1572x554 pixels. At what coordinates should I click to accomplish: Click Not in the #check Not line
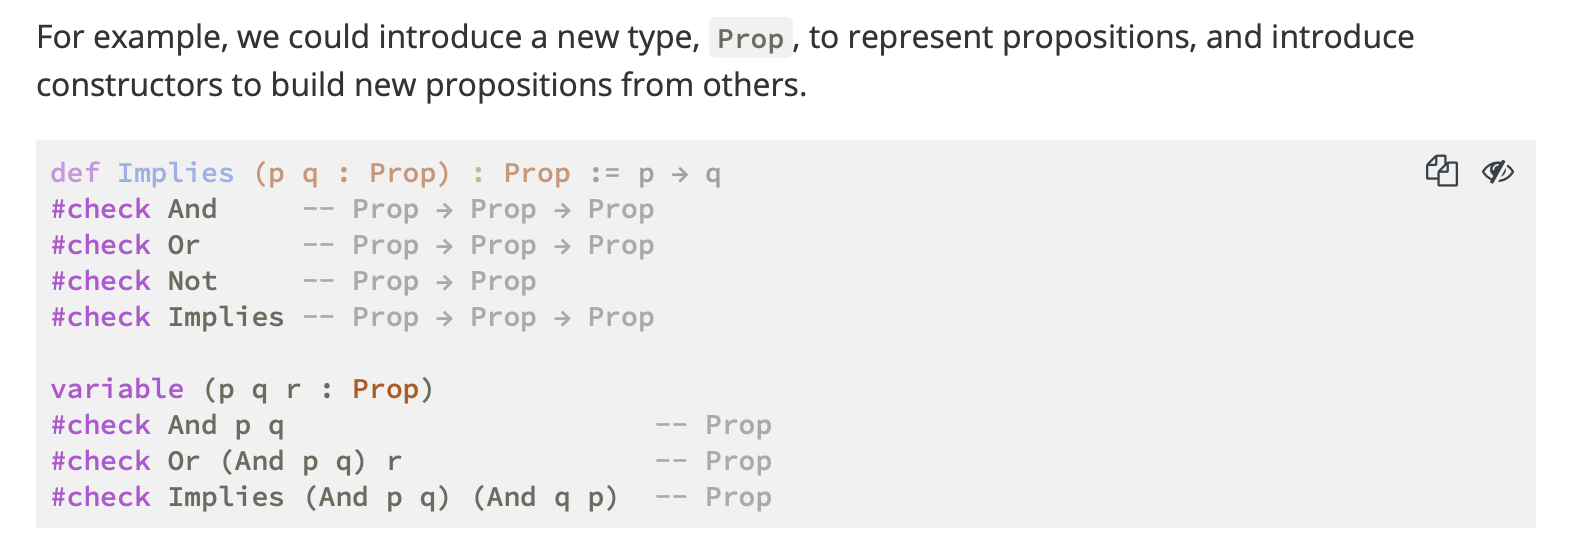tap(192, 281)
